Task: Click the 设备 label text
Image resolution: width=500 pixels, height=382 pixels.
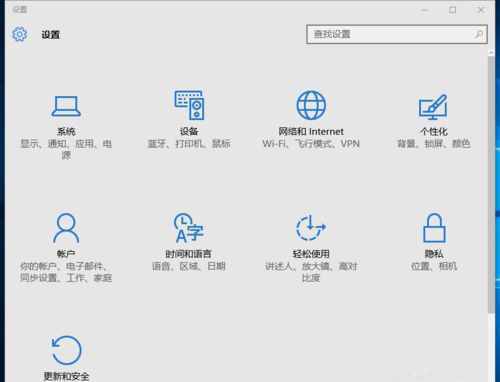Action: (x=189, y=131)
